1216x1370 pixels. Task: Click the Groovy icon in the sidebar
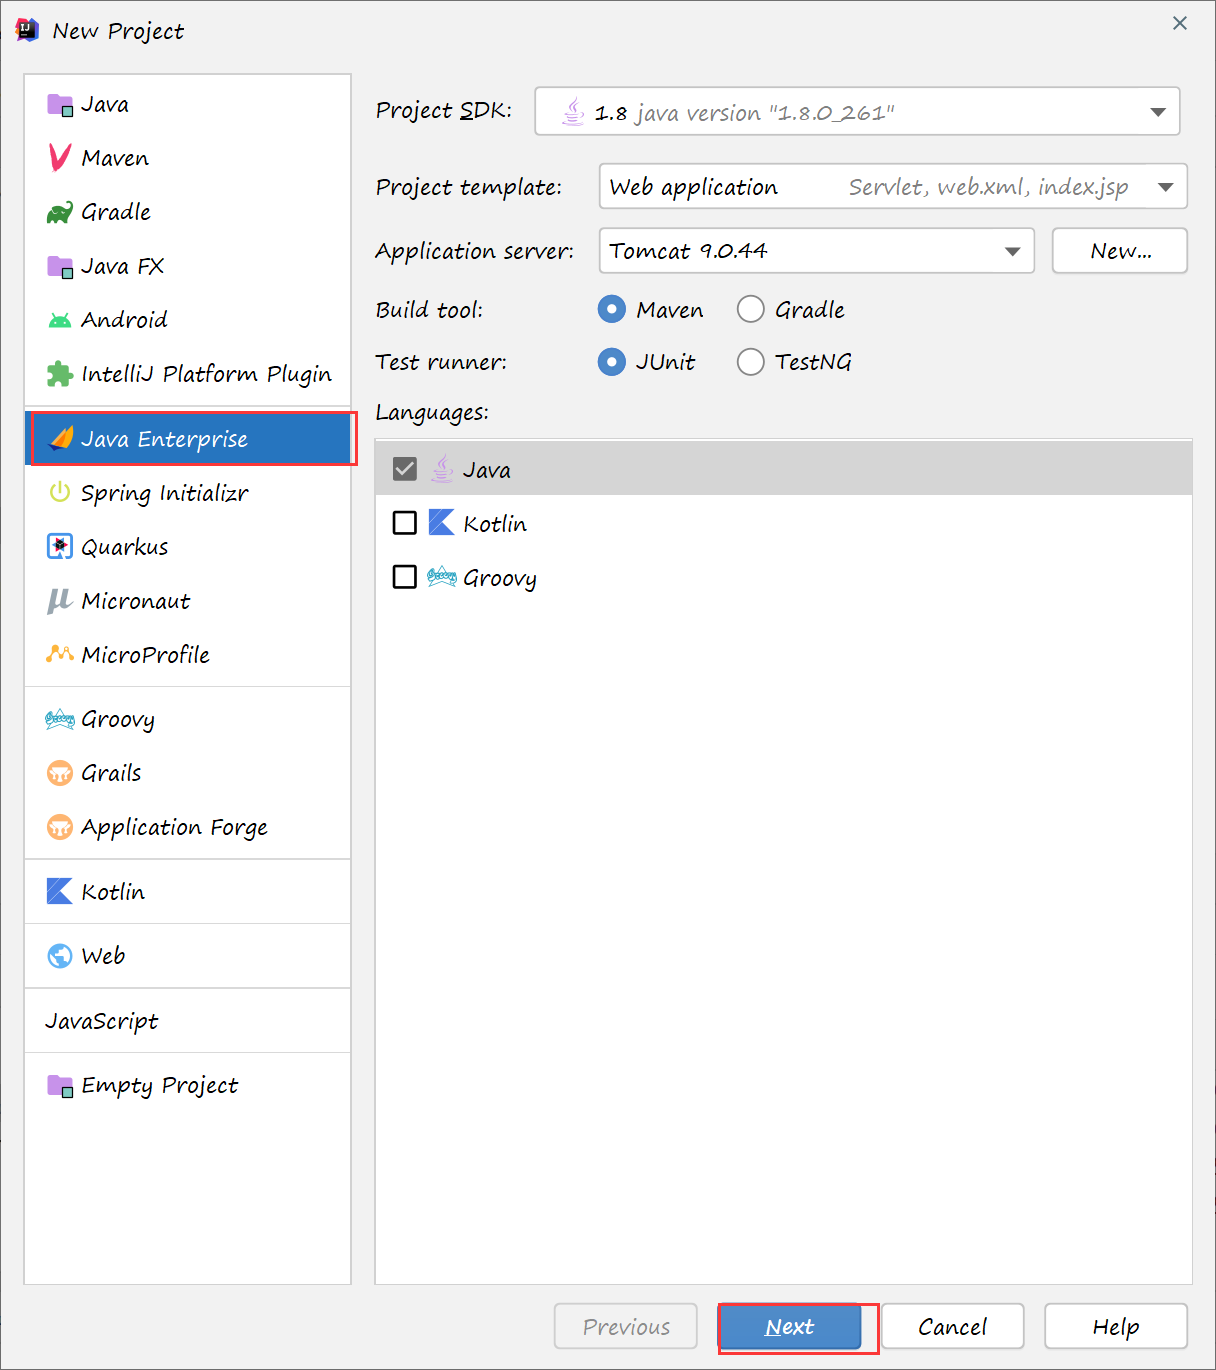60,719
